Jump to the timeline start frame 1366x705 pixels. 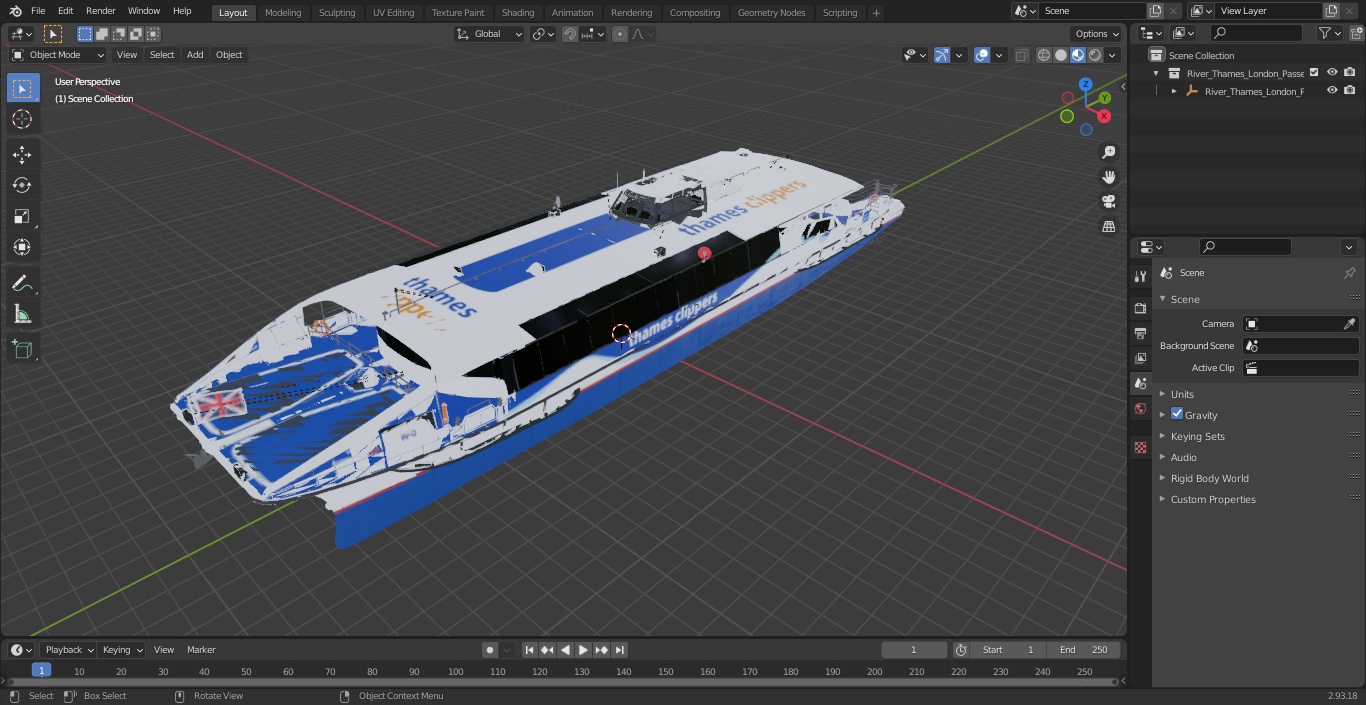529,650
